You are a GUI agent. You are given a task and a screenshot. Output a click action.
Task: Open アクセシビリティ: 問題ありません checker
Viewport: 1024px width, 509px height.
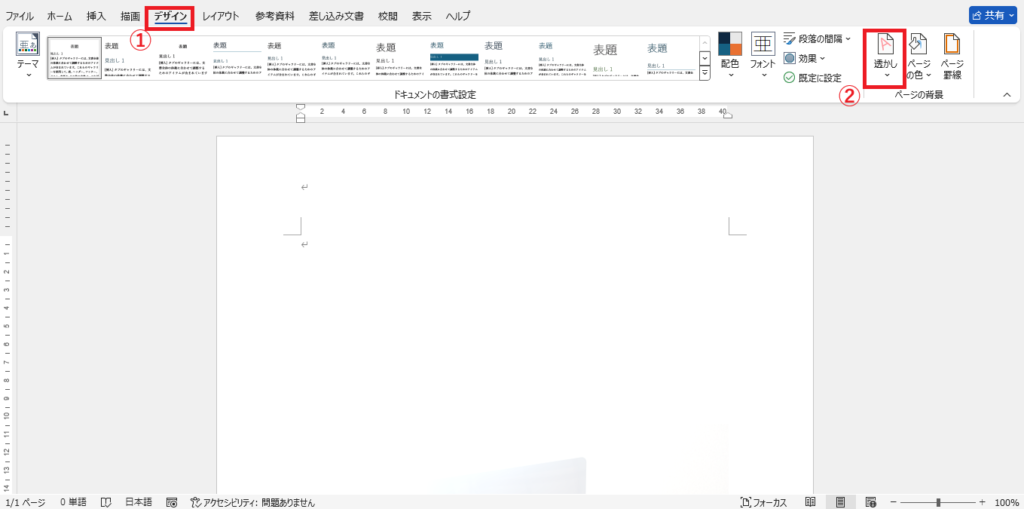click(252, 502)
